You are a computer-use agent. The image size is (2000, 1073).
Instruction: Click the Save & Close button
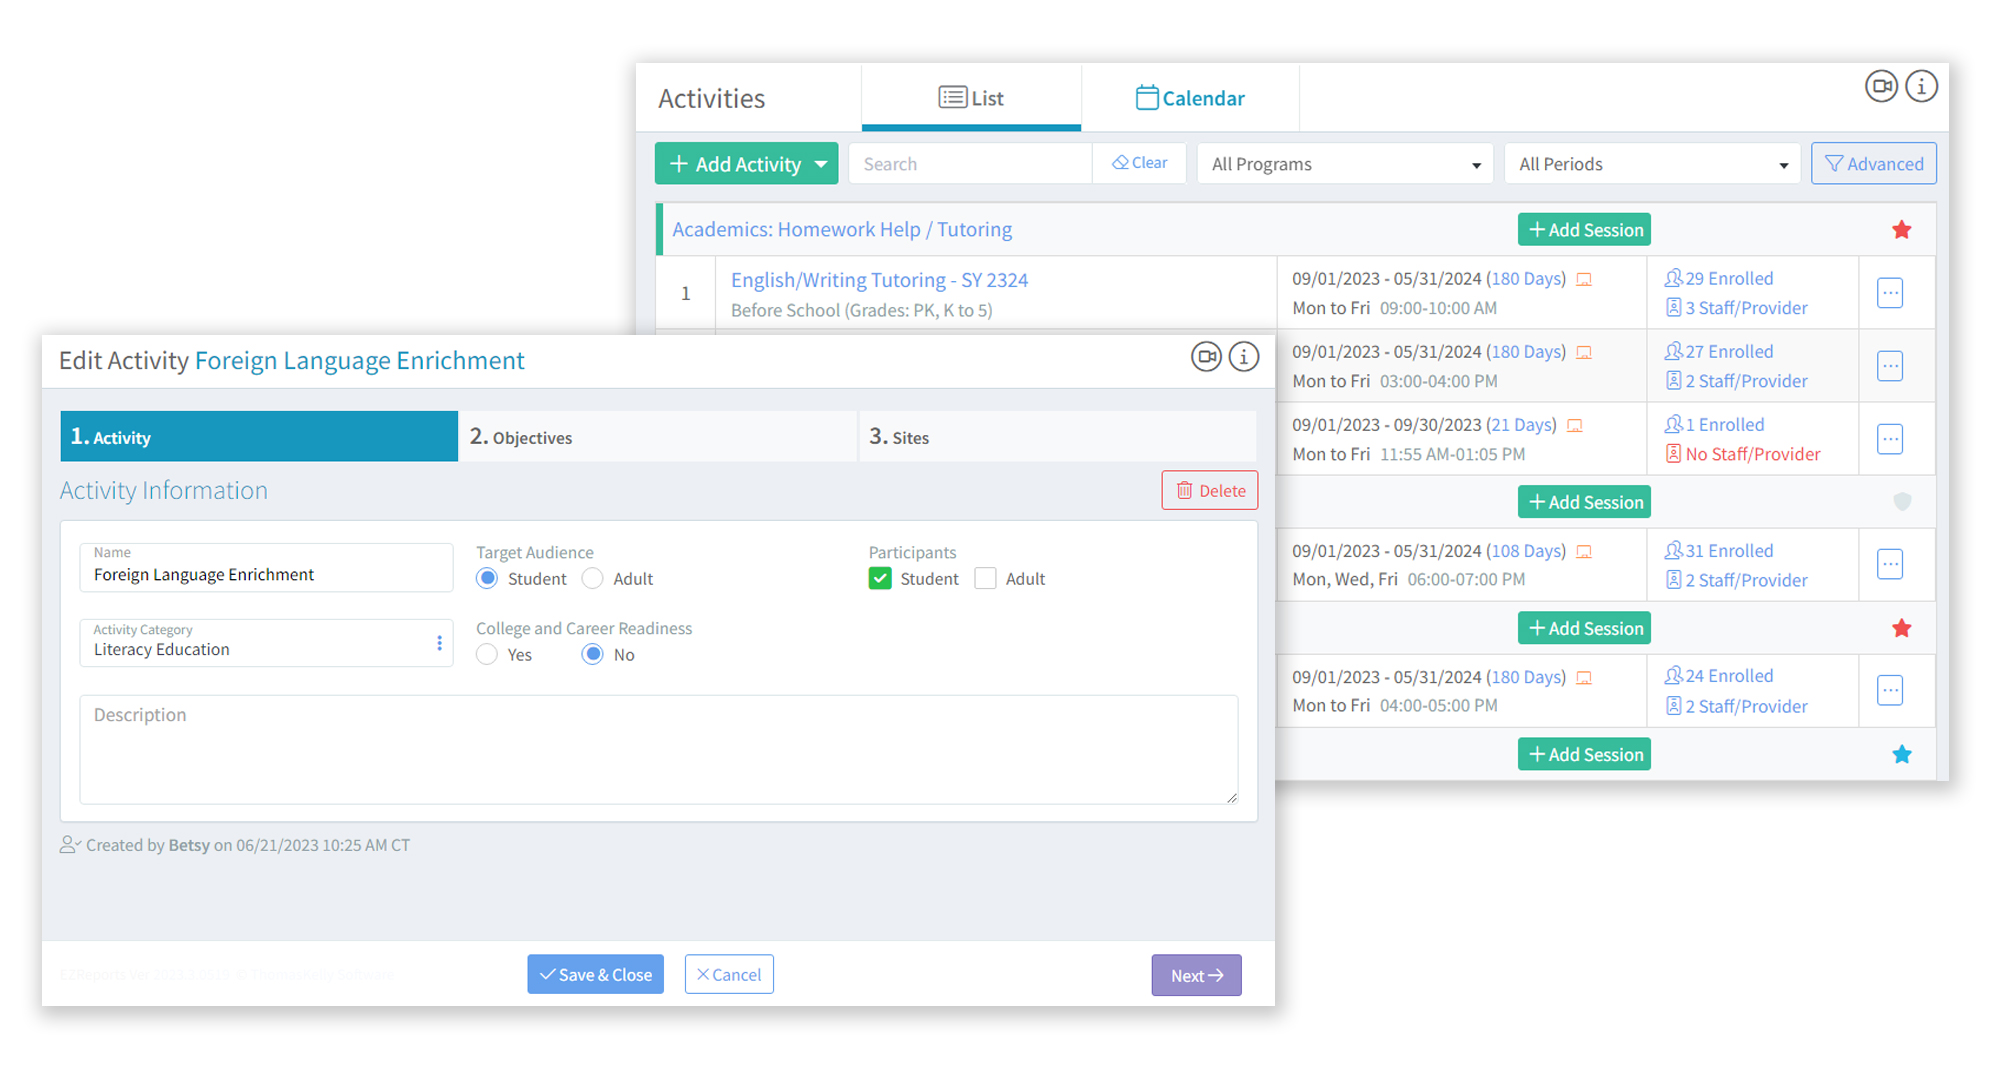click(595, 975)
